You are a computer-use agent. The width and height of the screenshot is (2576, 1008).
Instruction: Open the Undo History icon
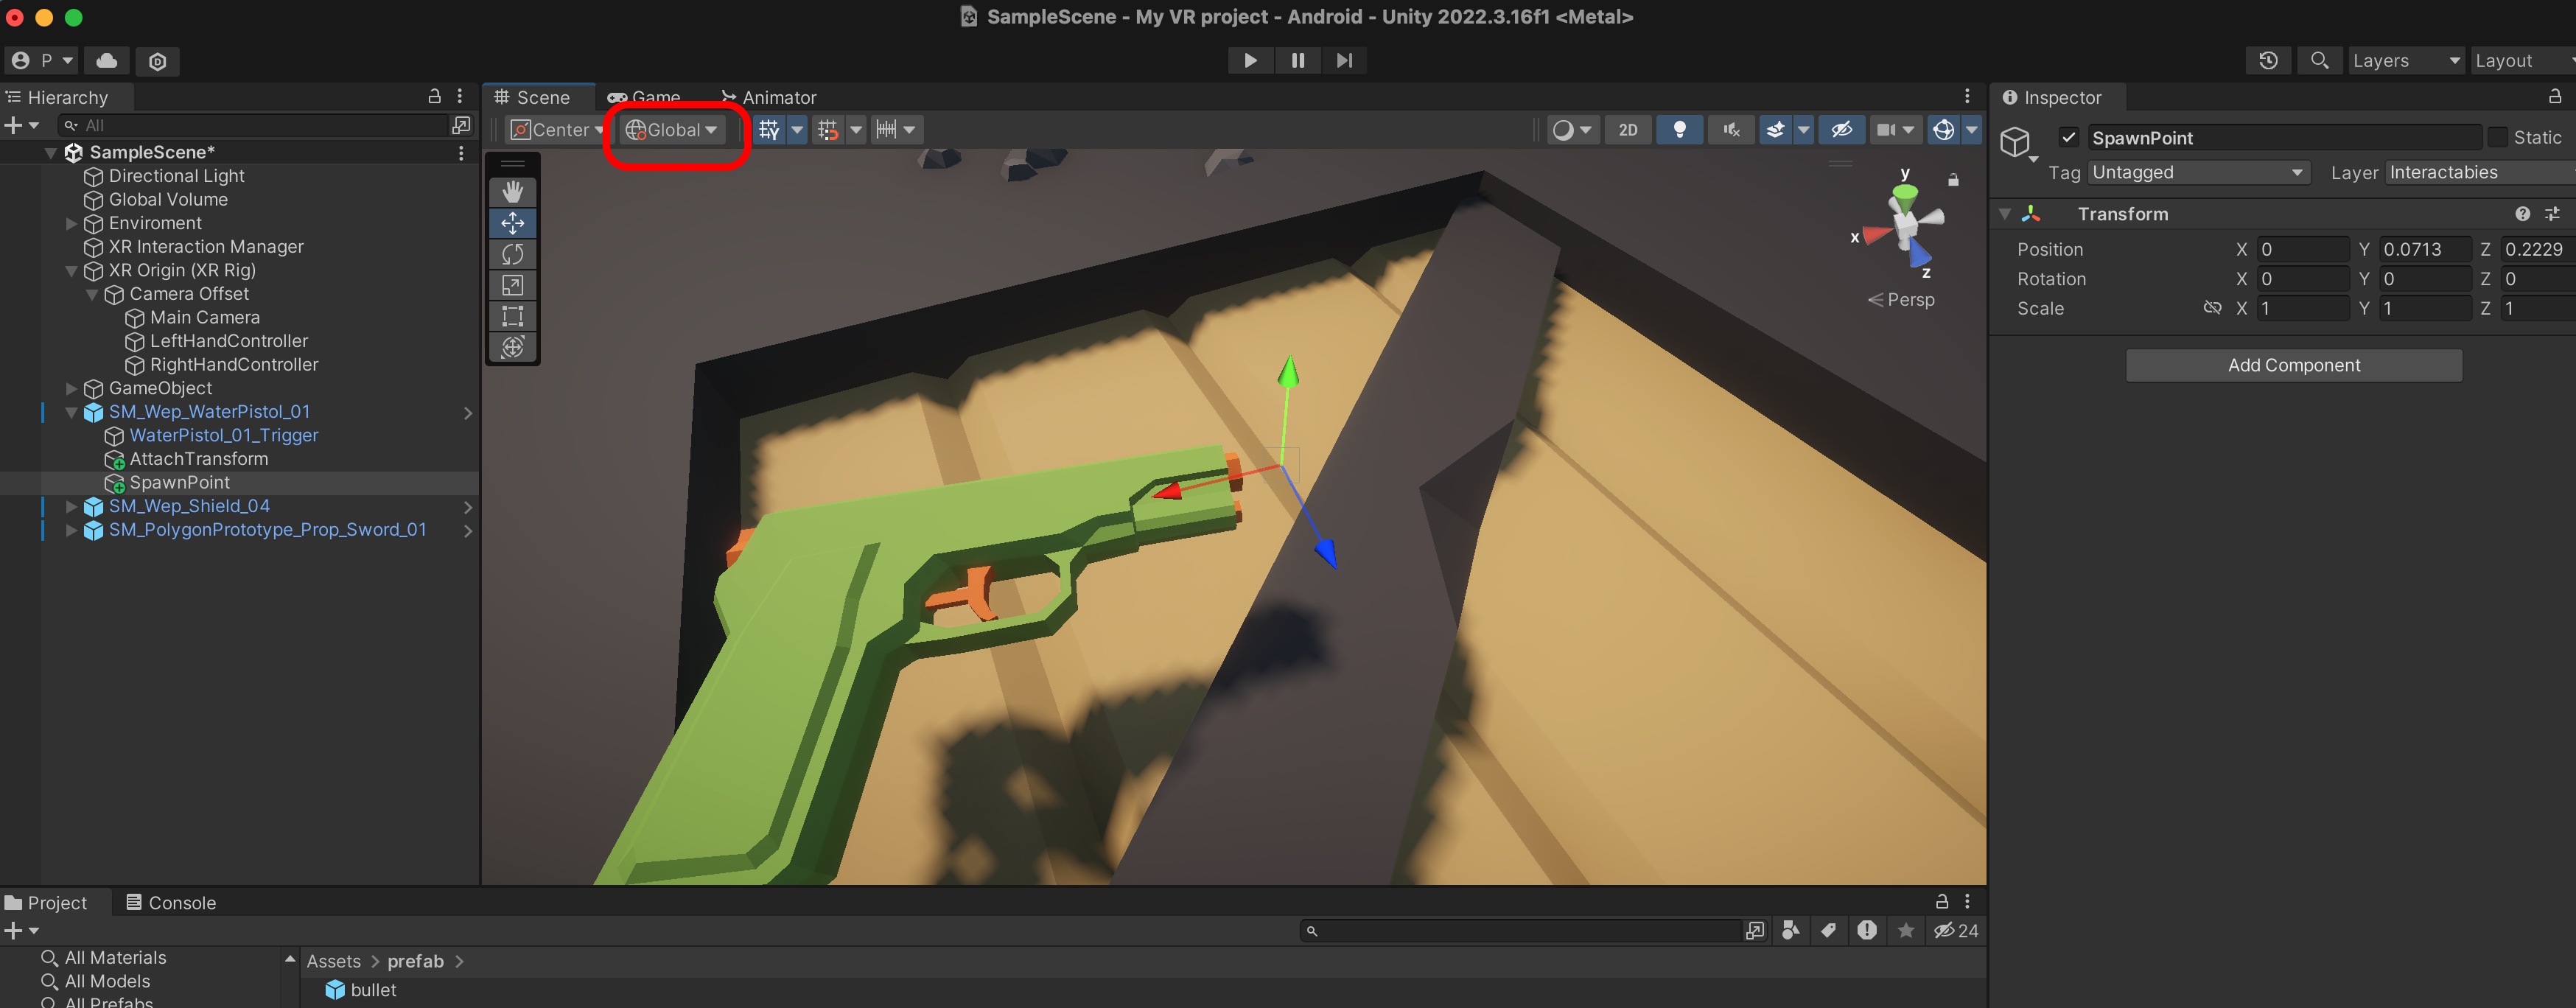(x=2268, y=60)
